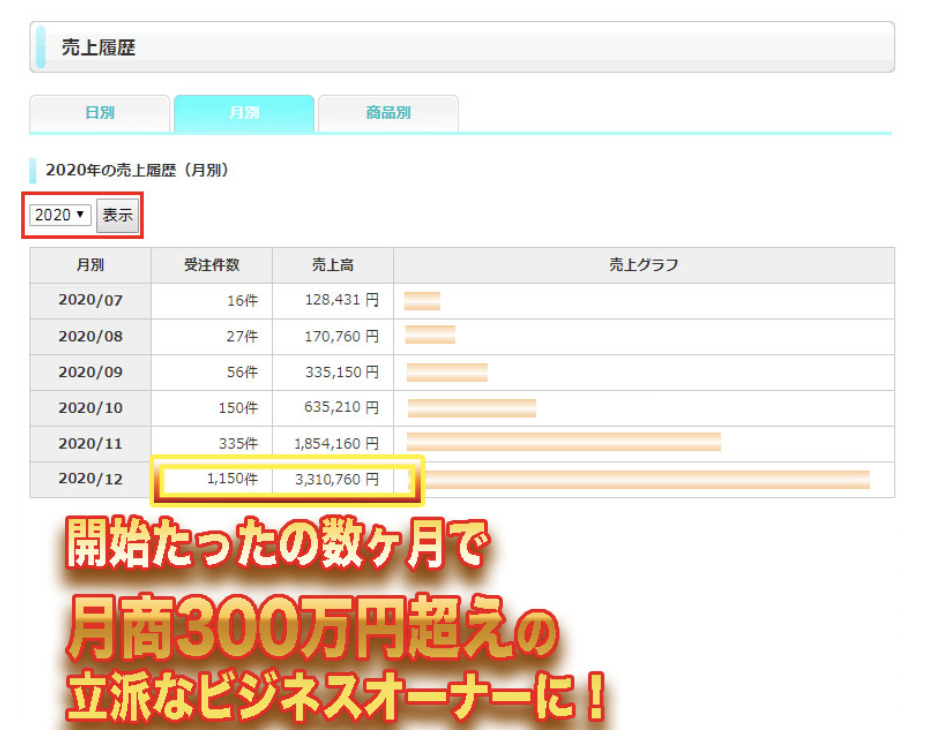Click the 1,854,160 円 sales value
The width and height of the screenshot is (938, 732).
tap(336, 444)
